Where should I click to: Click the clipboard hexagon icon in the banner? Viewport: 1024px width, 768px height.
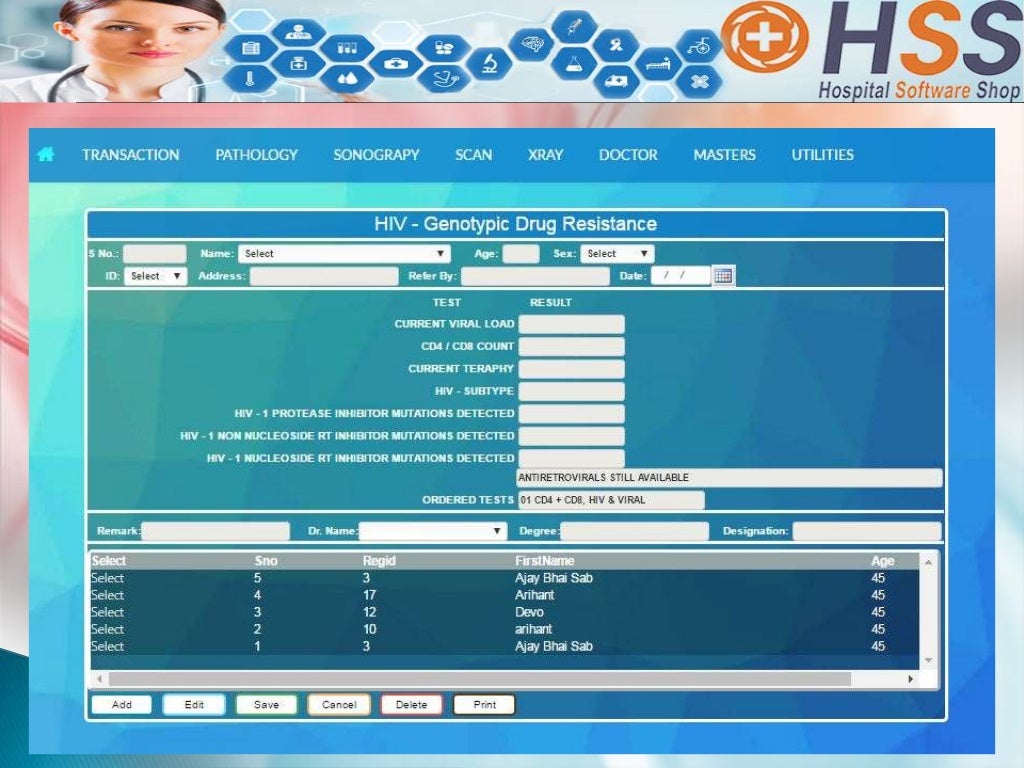click(x=251, y=48)
